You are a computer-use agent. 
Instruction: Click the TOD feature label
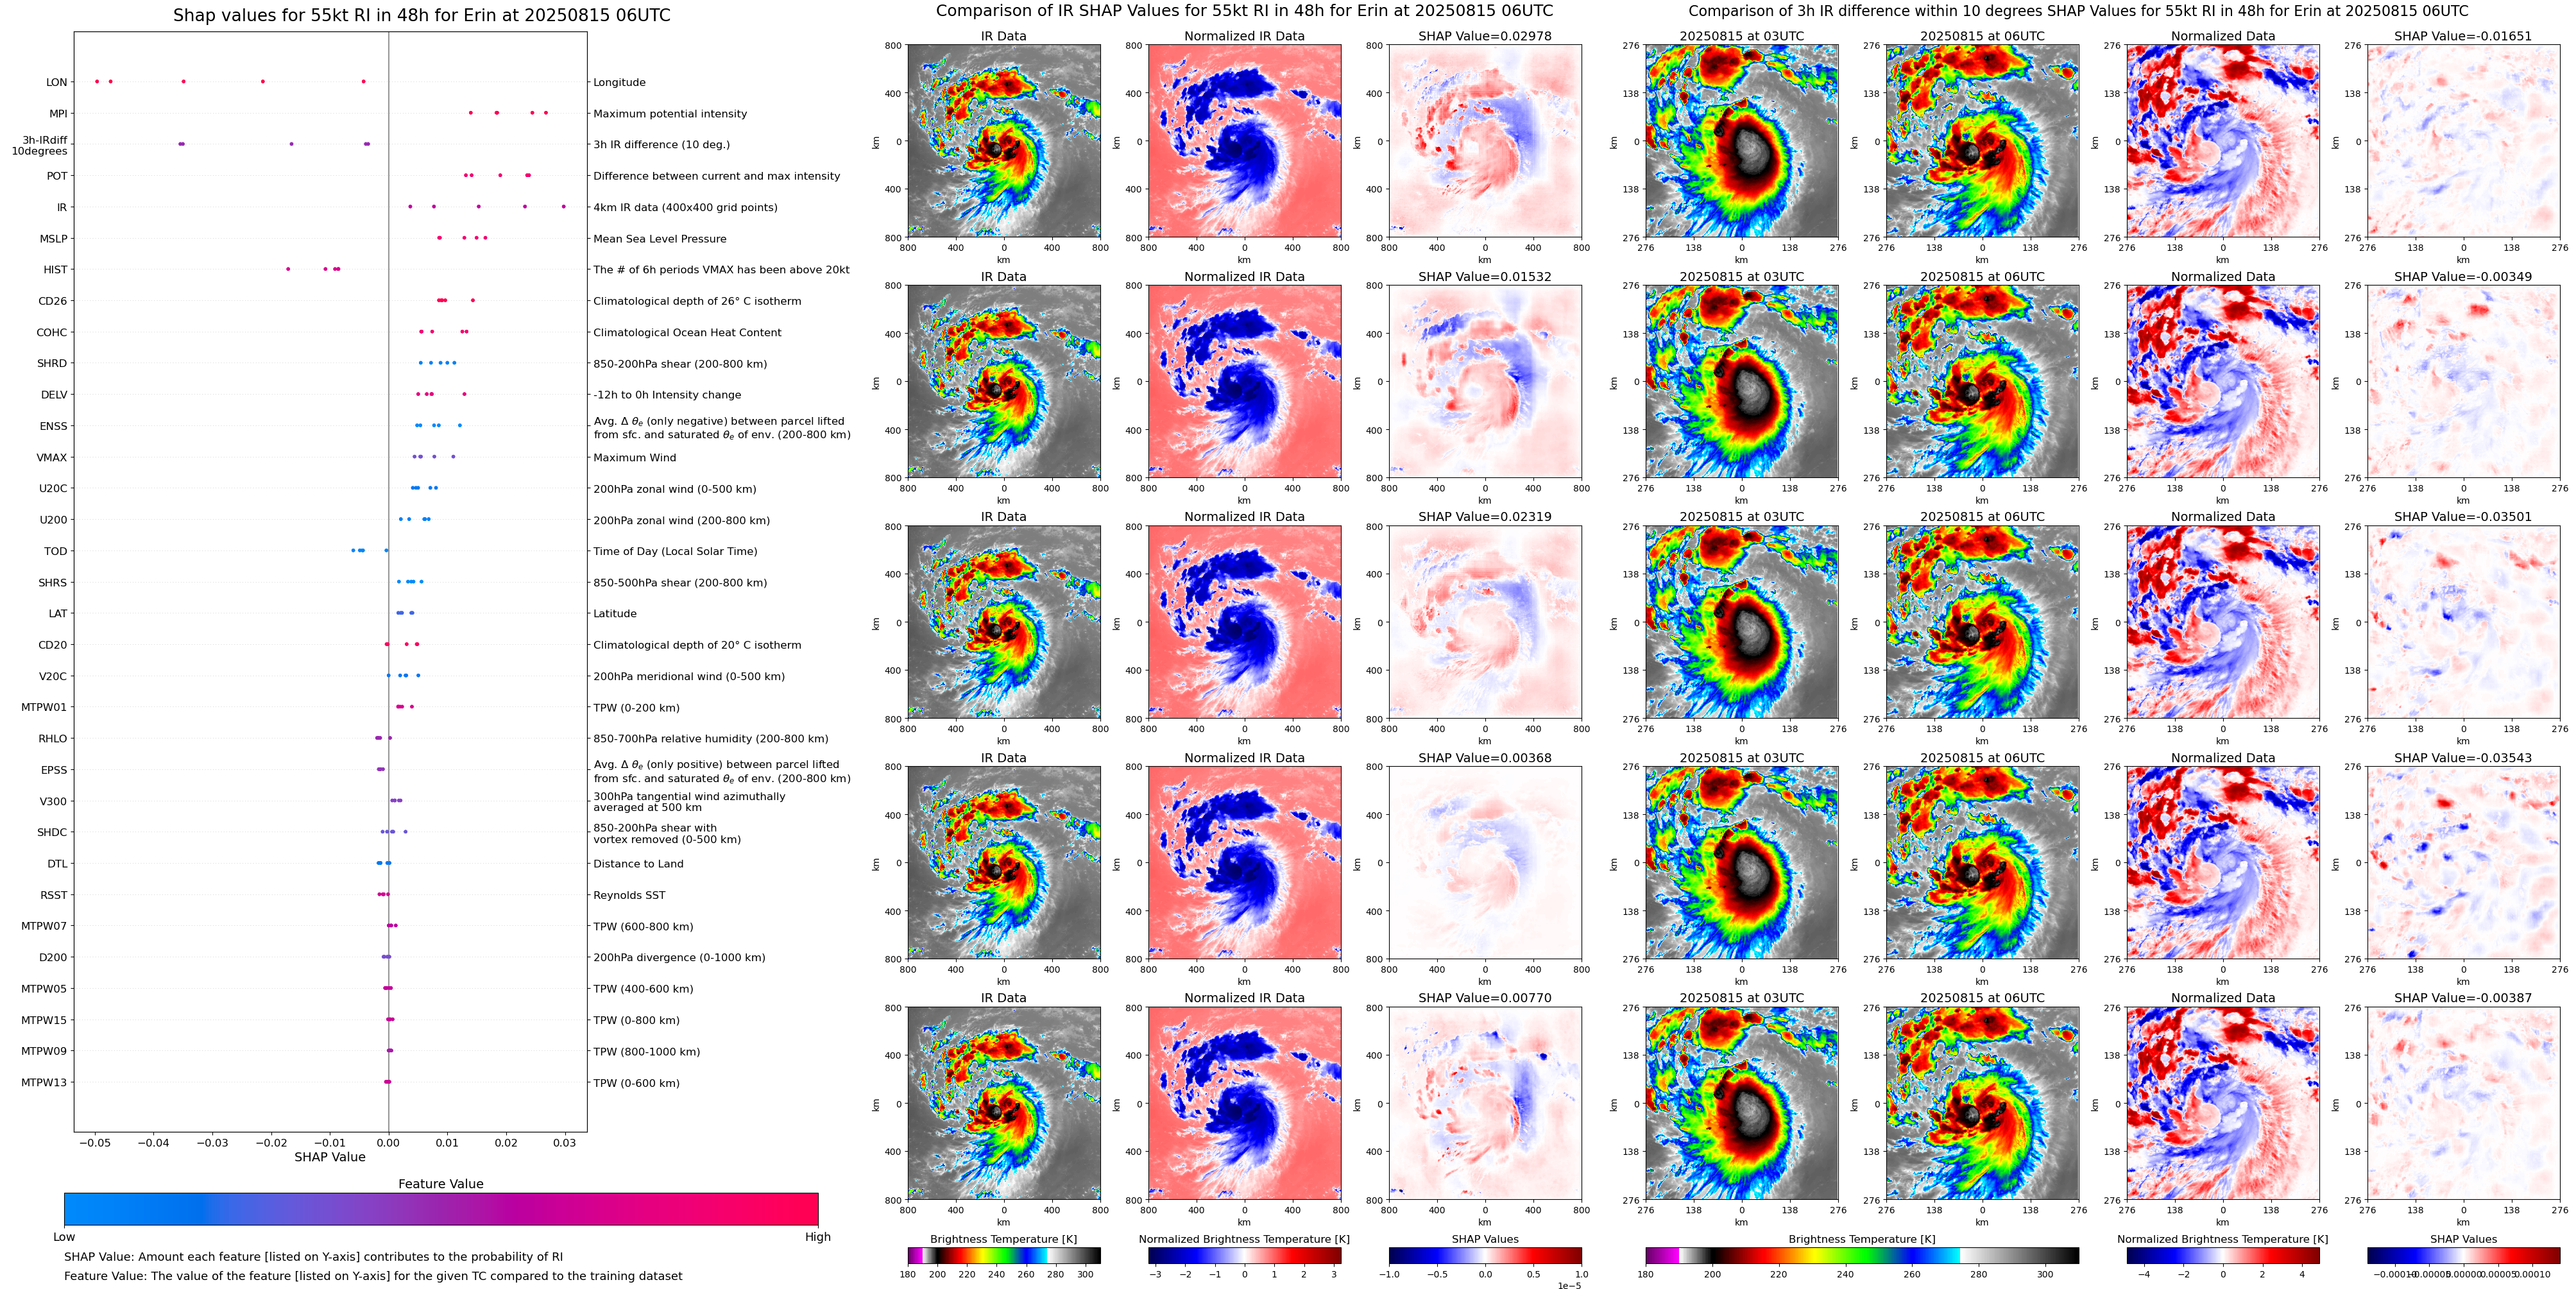pos(55,551)
